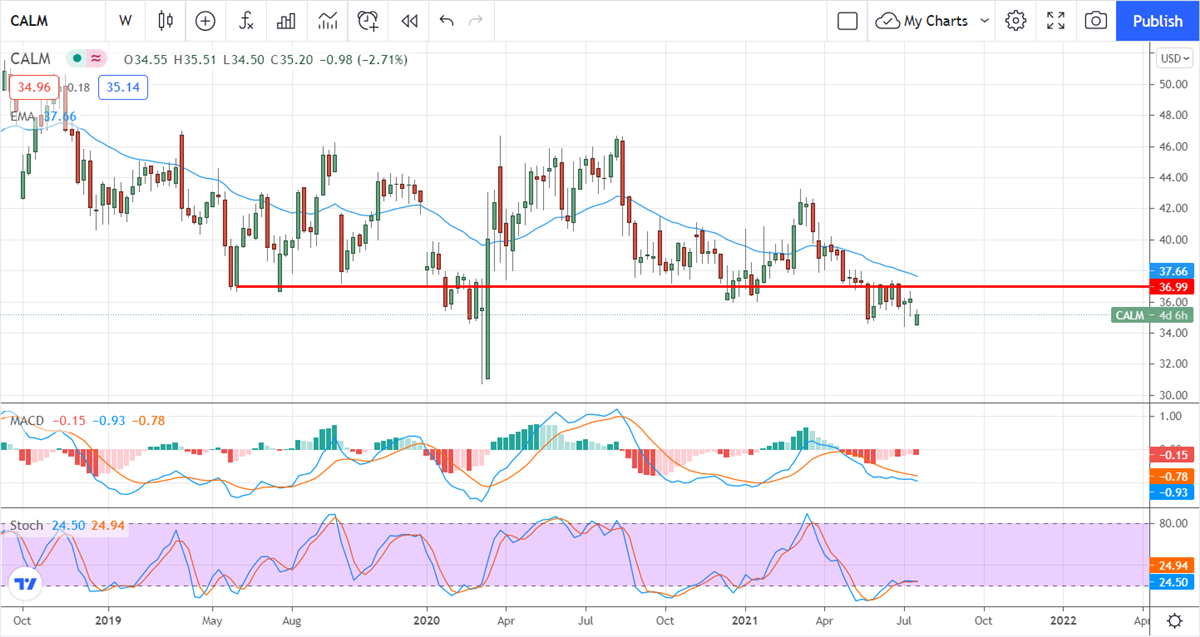Take a chart snapshot with the camera icon
1200x637 pixels.
(x=1096, y=21)
